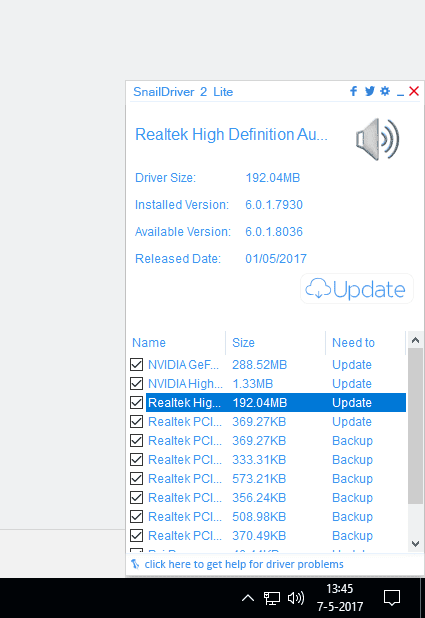Click the 356.24KB size cell
Image resolution: width=425 pixels, height=618 pixels.
[x=259, y=497]
